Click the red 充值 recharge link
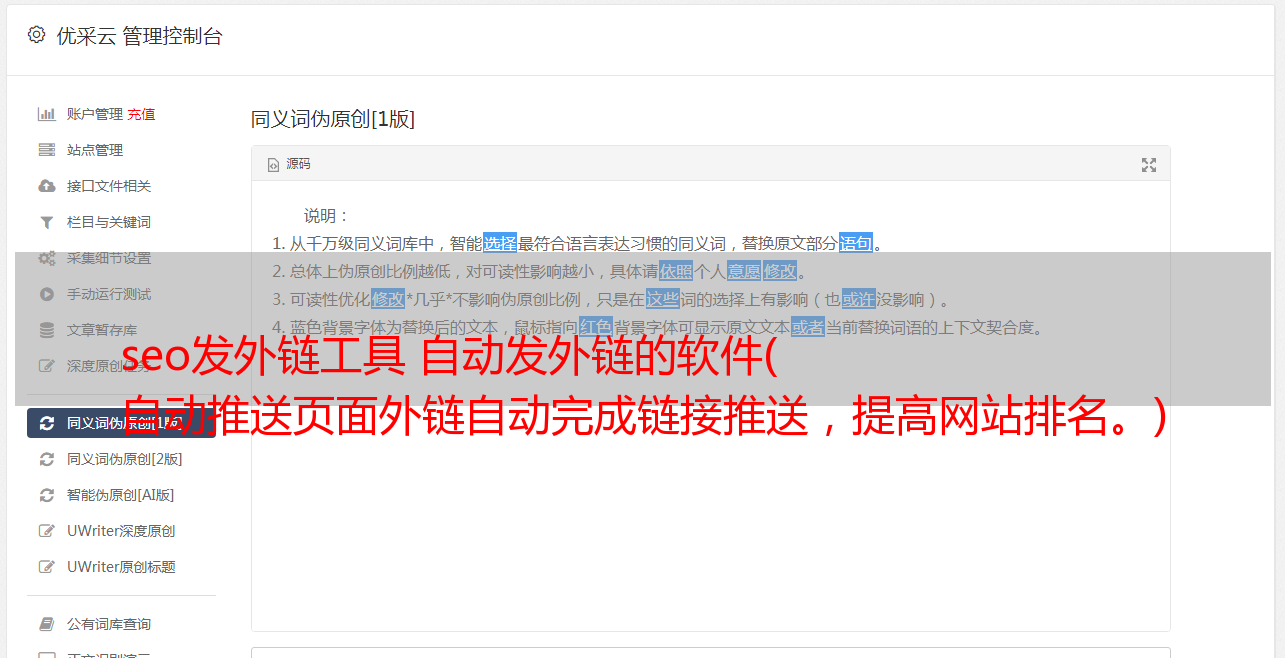The width and height of the screenshot is (1285, 658). coord(141,114)
